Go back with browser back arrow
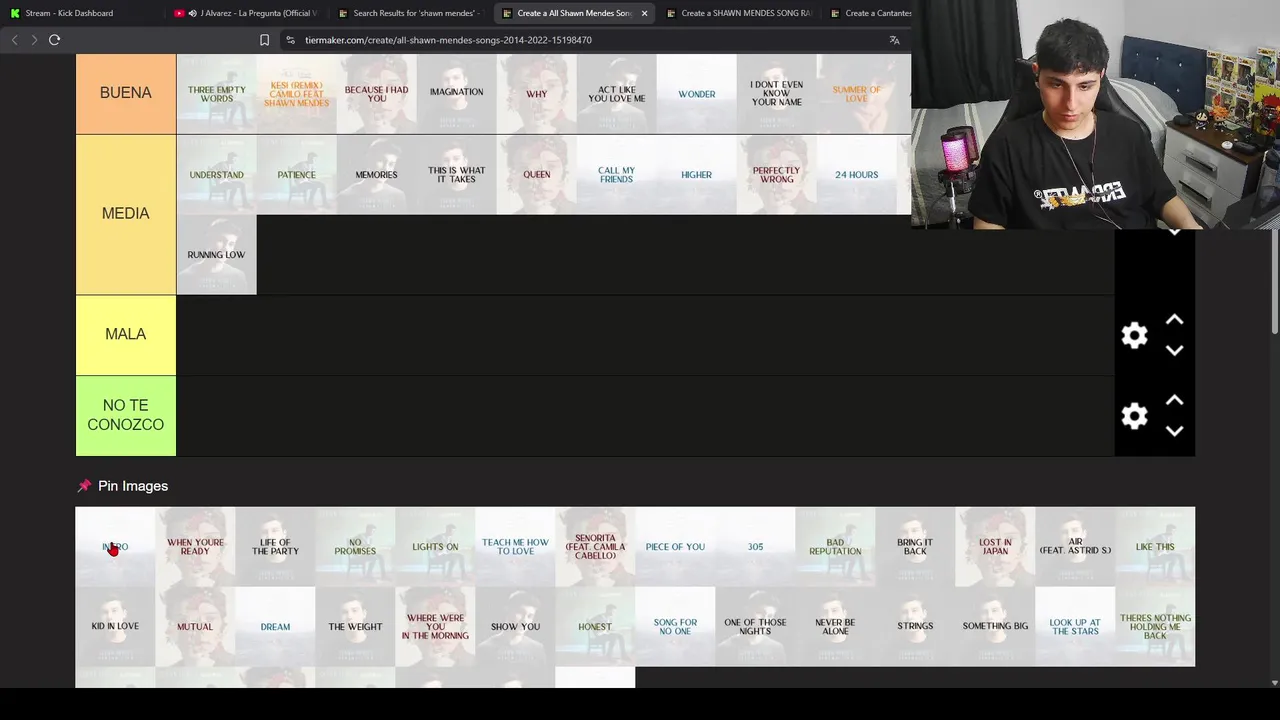This screenshot has height=720, width=1280. pos(14,40)
